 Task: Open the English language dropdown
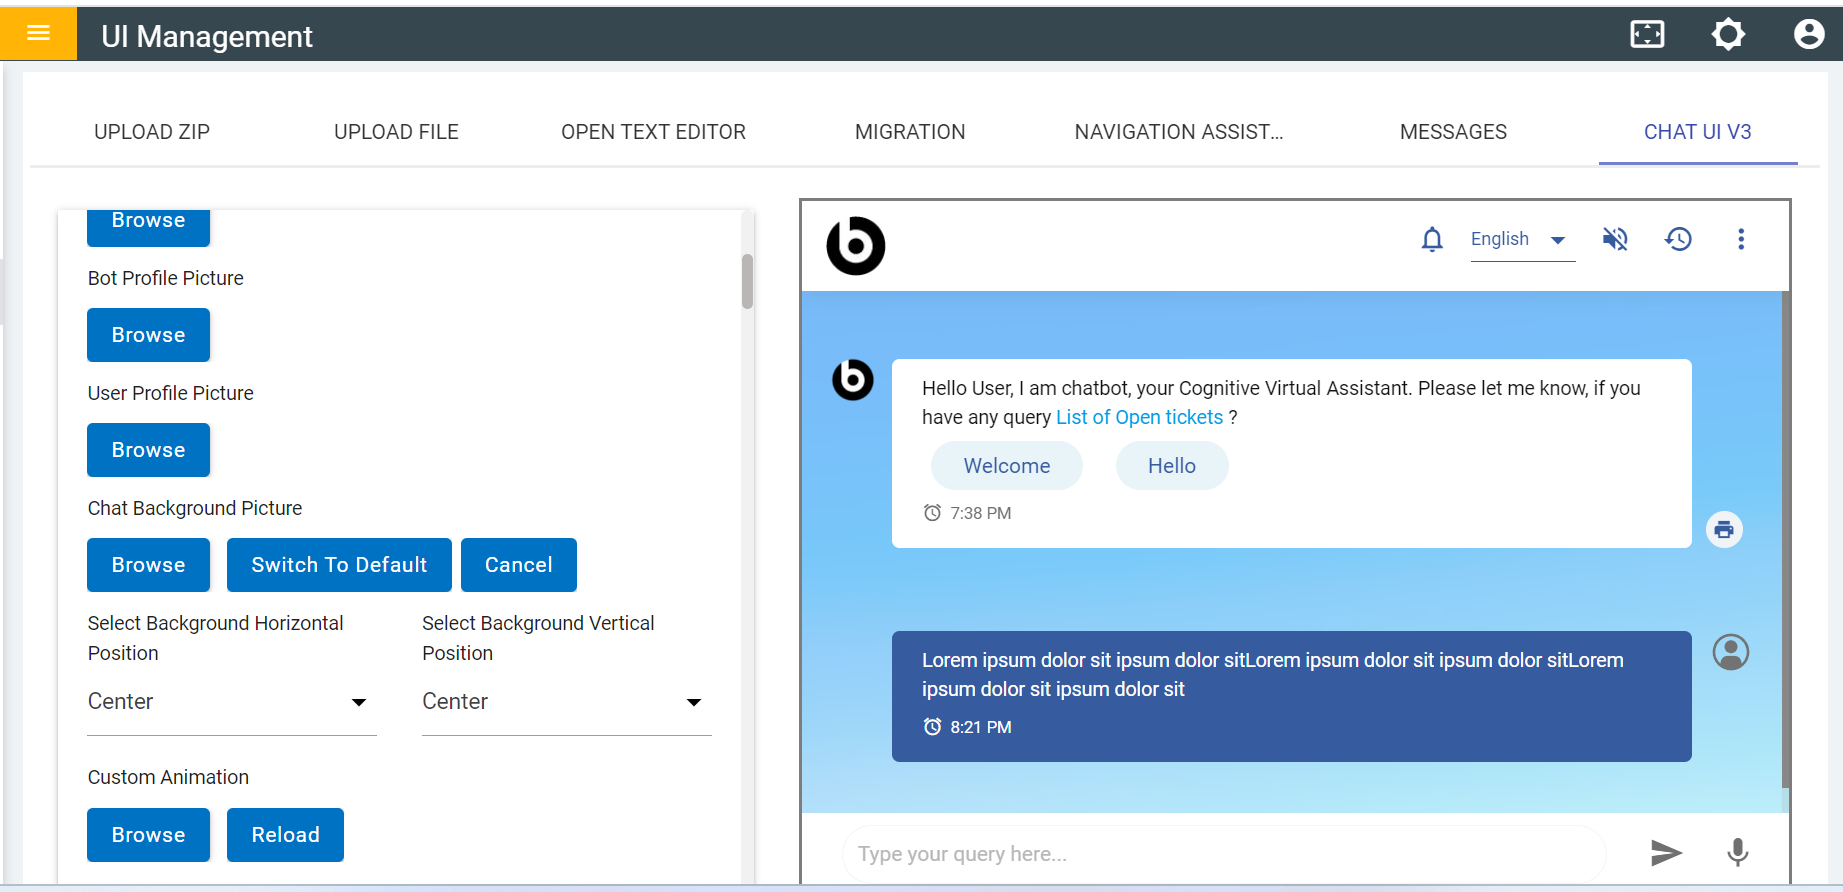coord(1522,240)
